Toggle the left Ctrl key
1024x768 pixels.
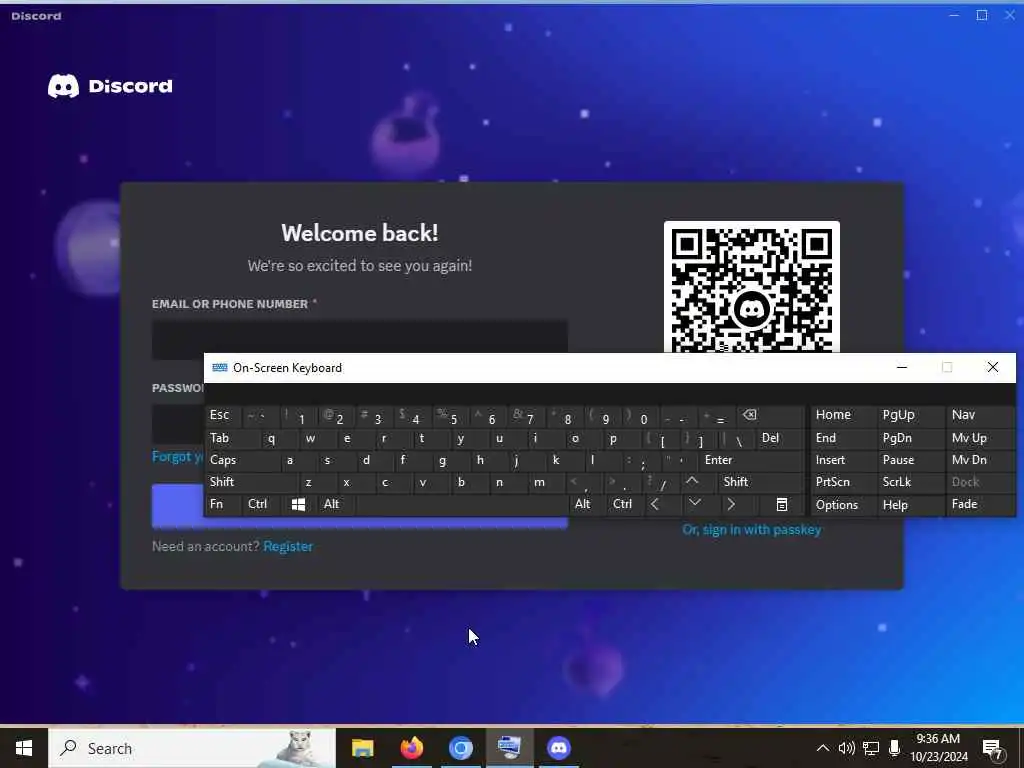(261, 504)
